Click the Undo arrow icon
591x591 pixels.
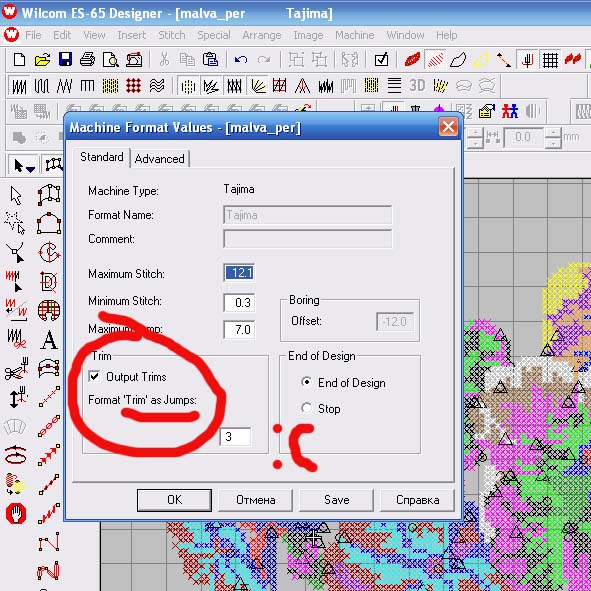coord(240,60)
